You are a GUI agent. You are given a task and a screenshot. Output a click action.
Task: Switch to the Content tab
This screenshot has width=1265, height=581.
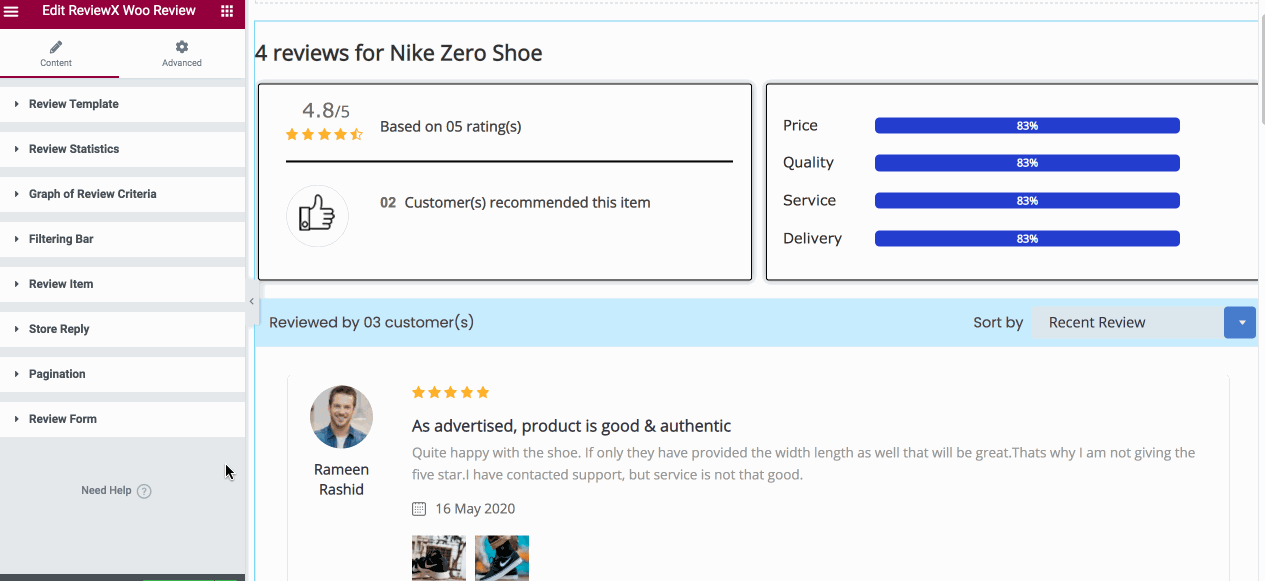click(56, 54)
